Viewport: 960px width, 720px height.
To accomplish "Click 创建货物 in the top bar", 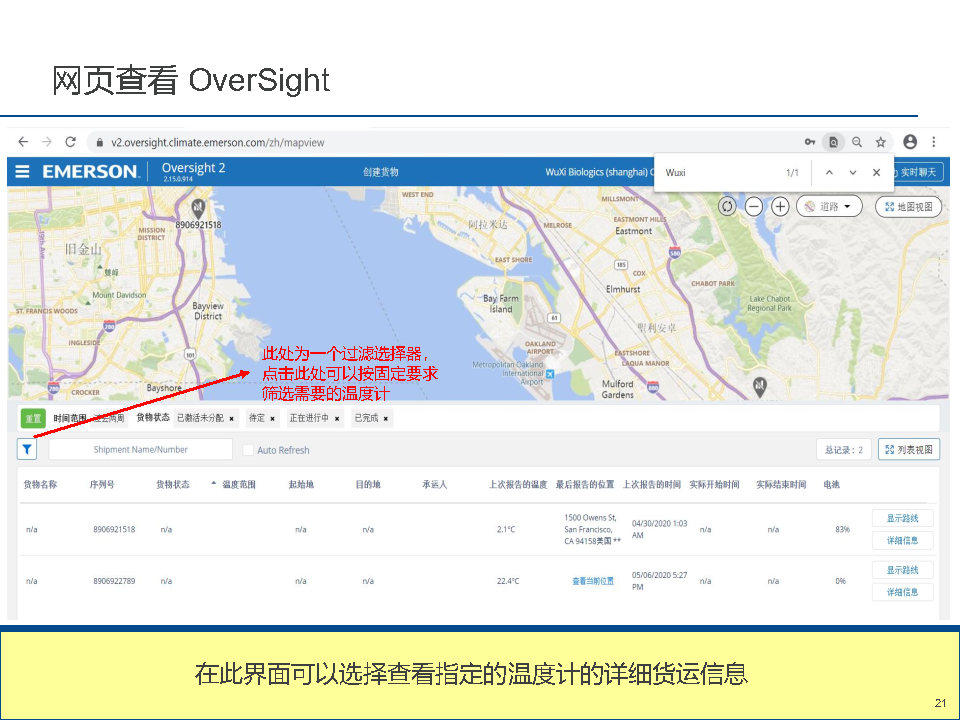I will point(380,172).
